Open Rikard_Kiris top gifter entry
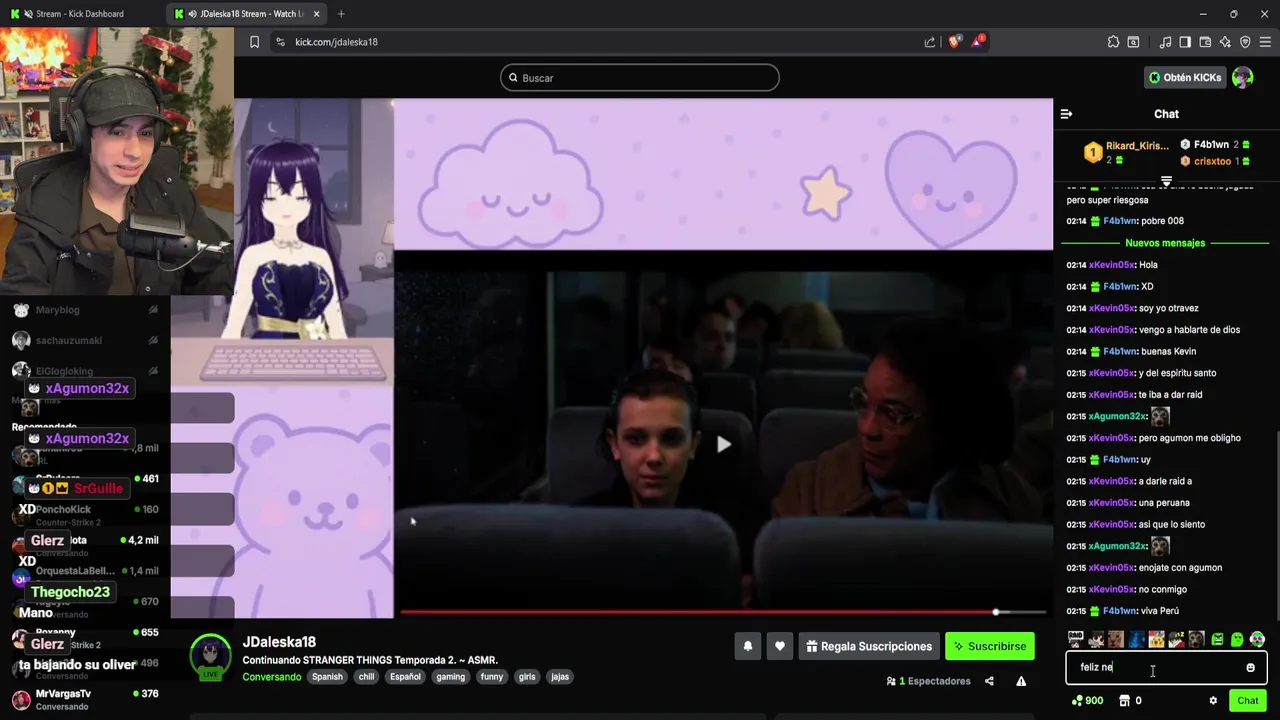Image resolution: width=1280 pixels, height=720 pixels. coord(1126,152)
